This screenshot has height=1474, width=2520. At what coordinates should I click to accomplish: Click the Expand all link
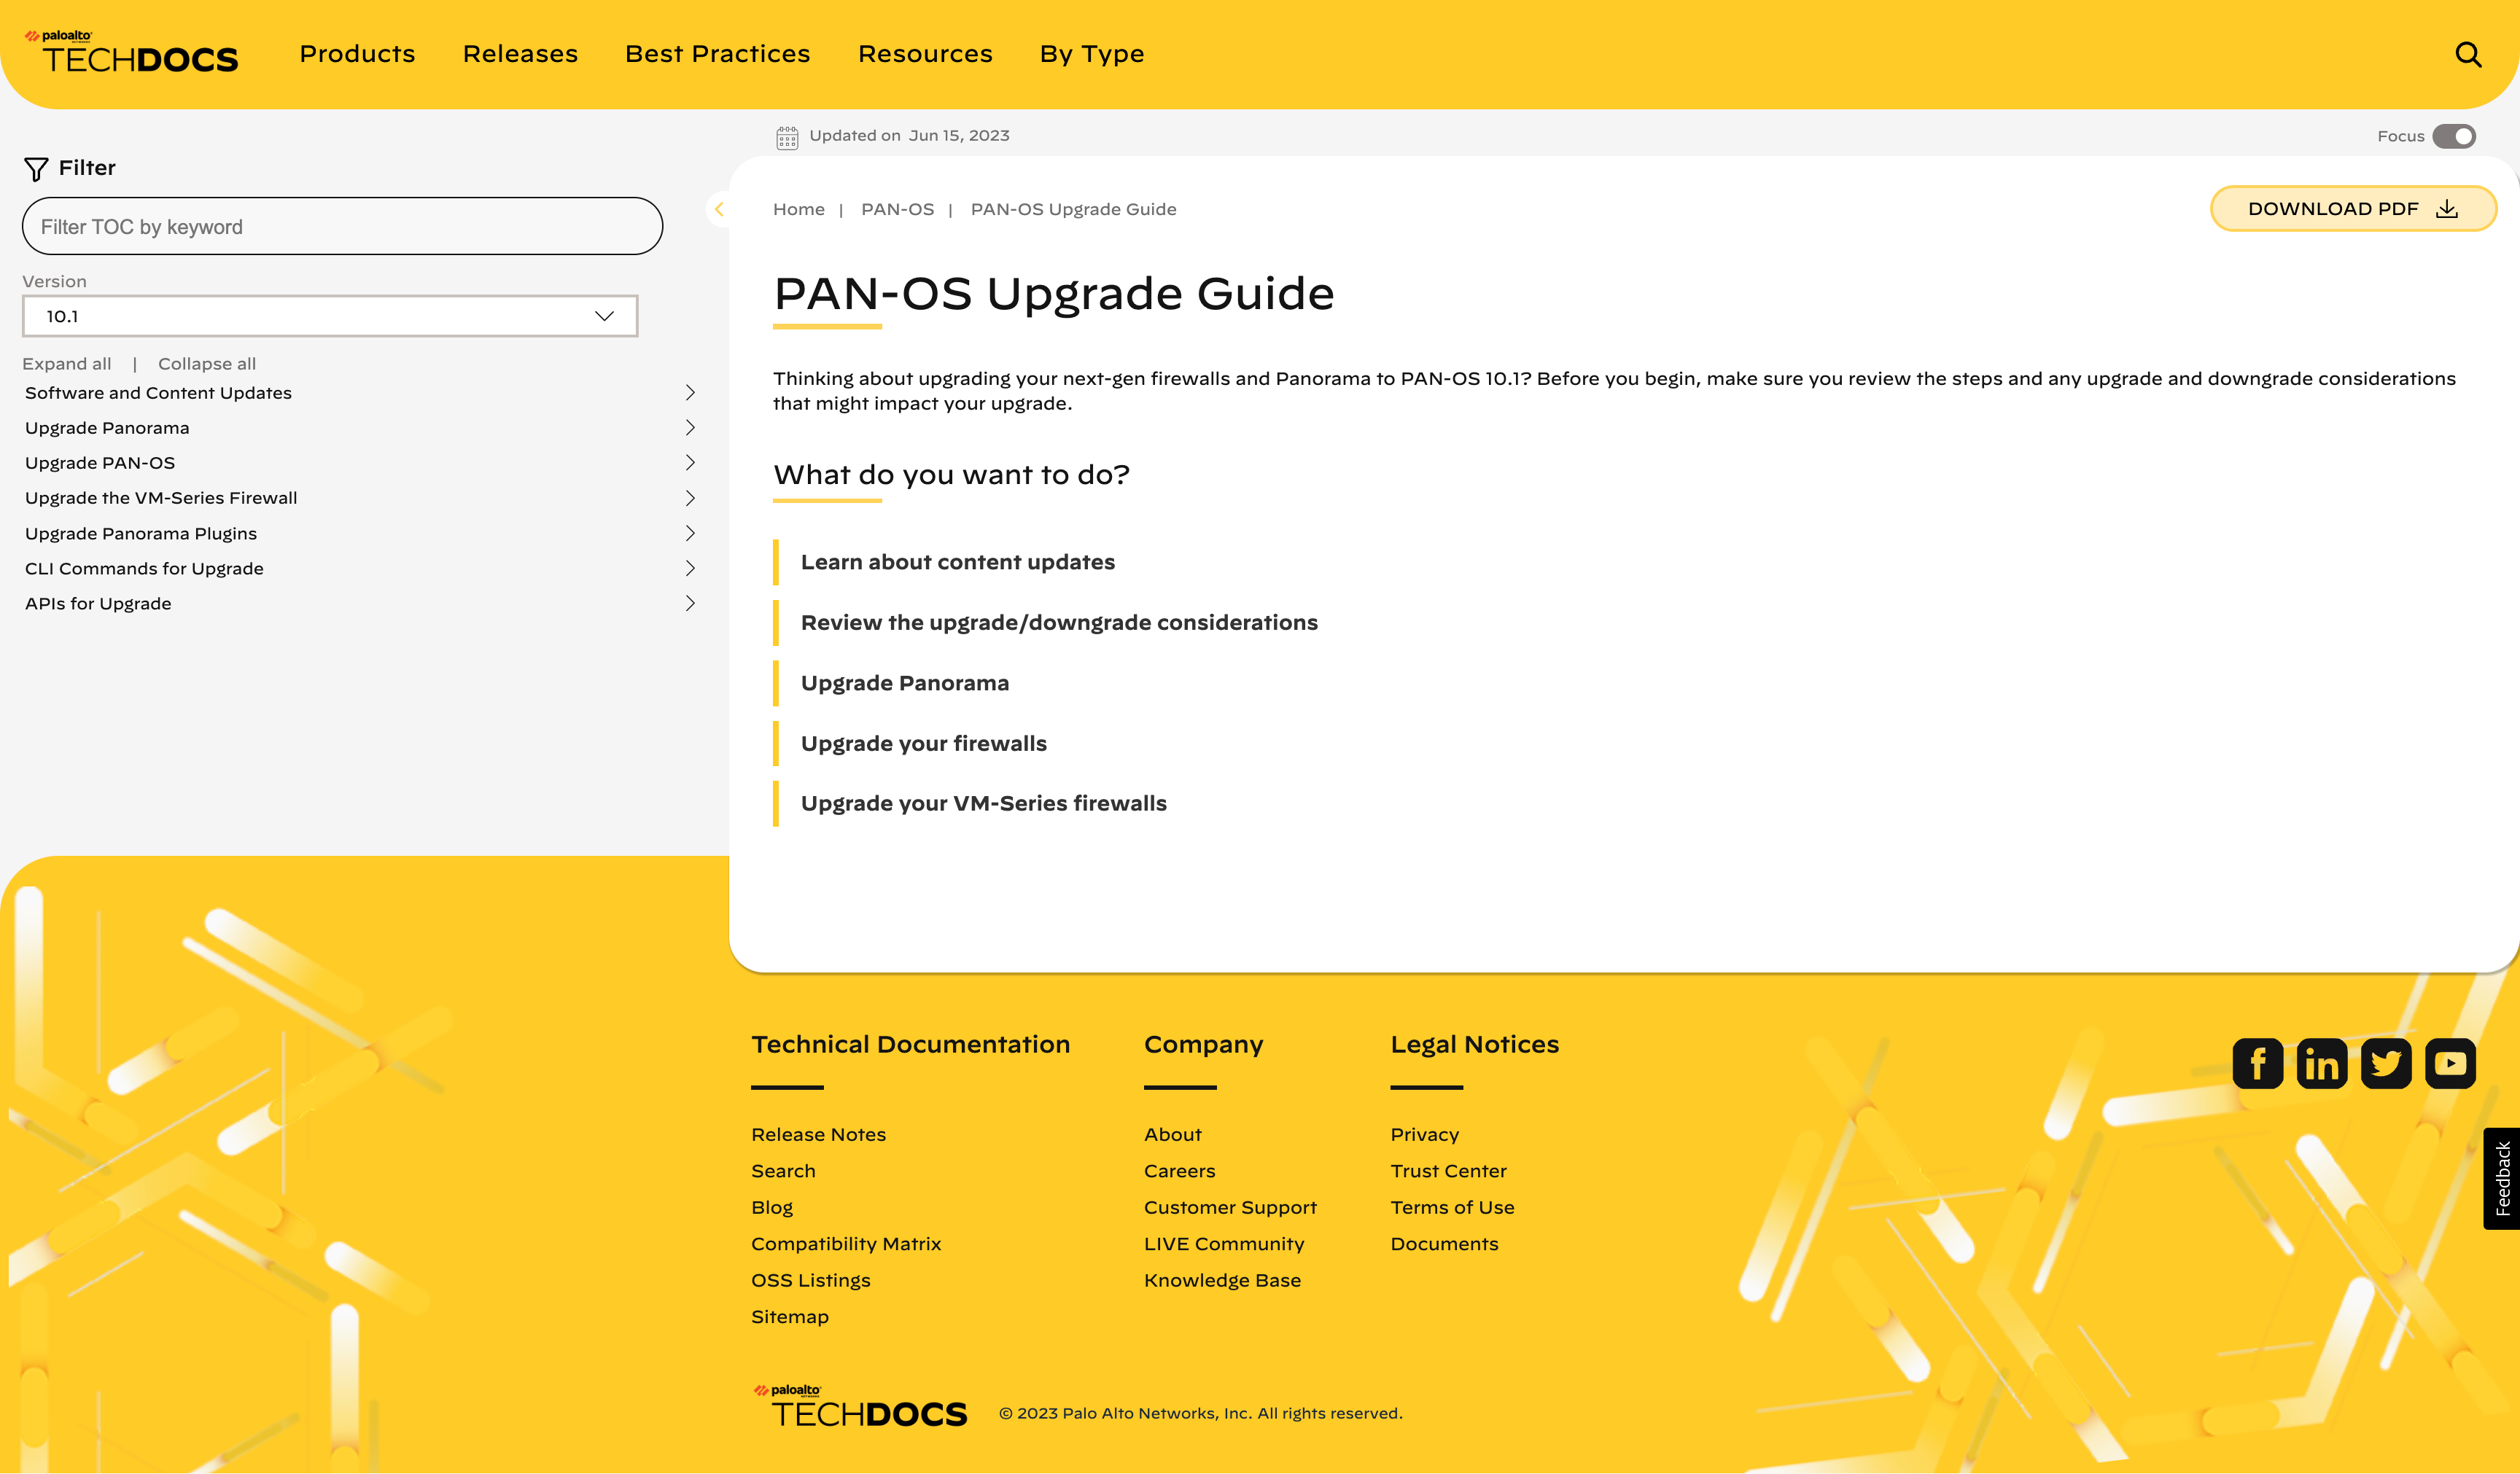tap(67, 364)
